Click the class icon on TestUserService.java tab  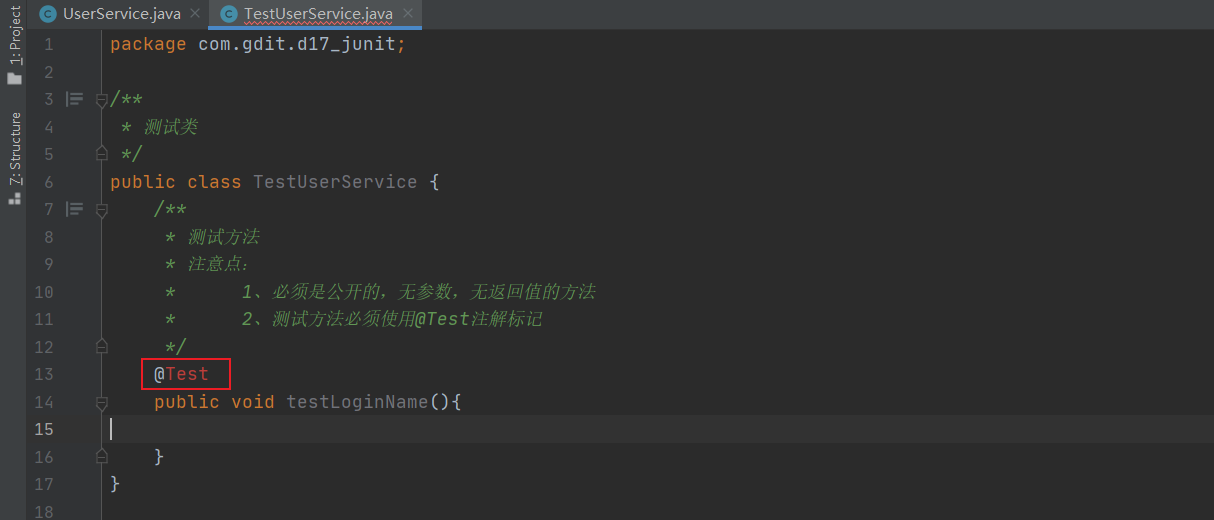tap(229, 13)
